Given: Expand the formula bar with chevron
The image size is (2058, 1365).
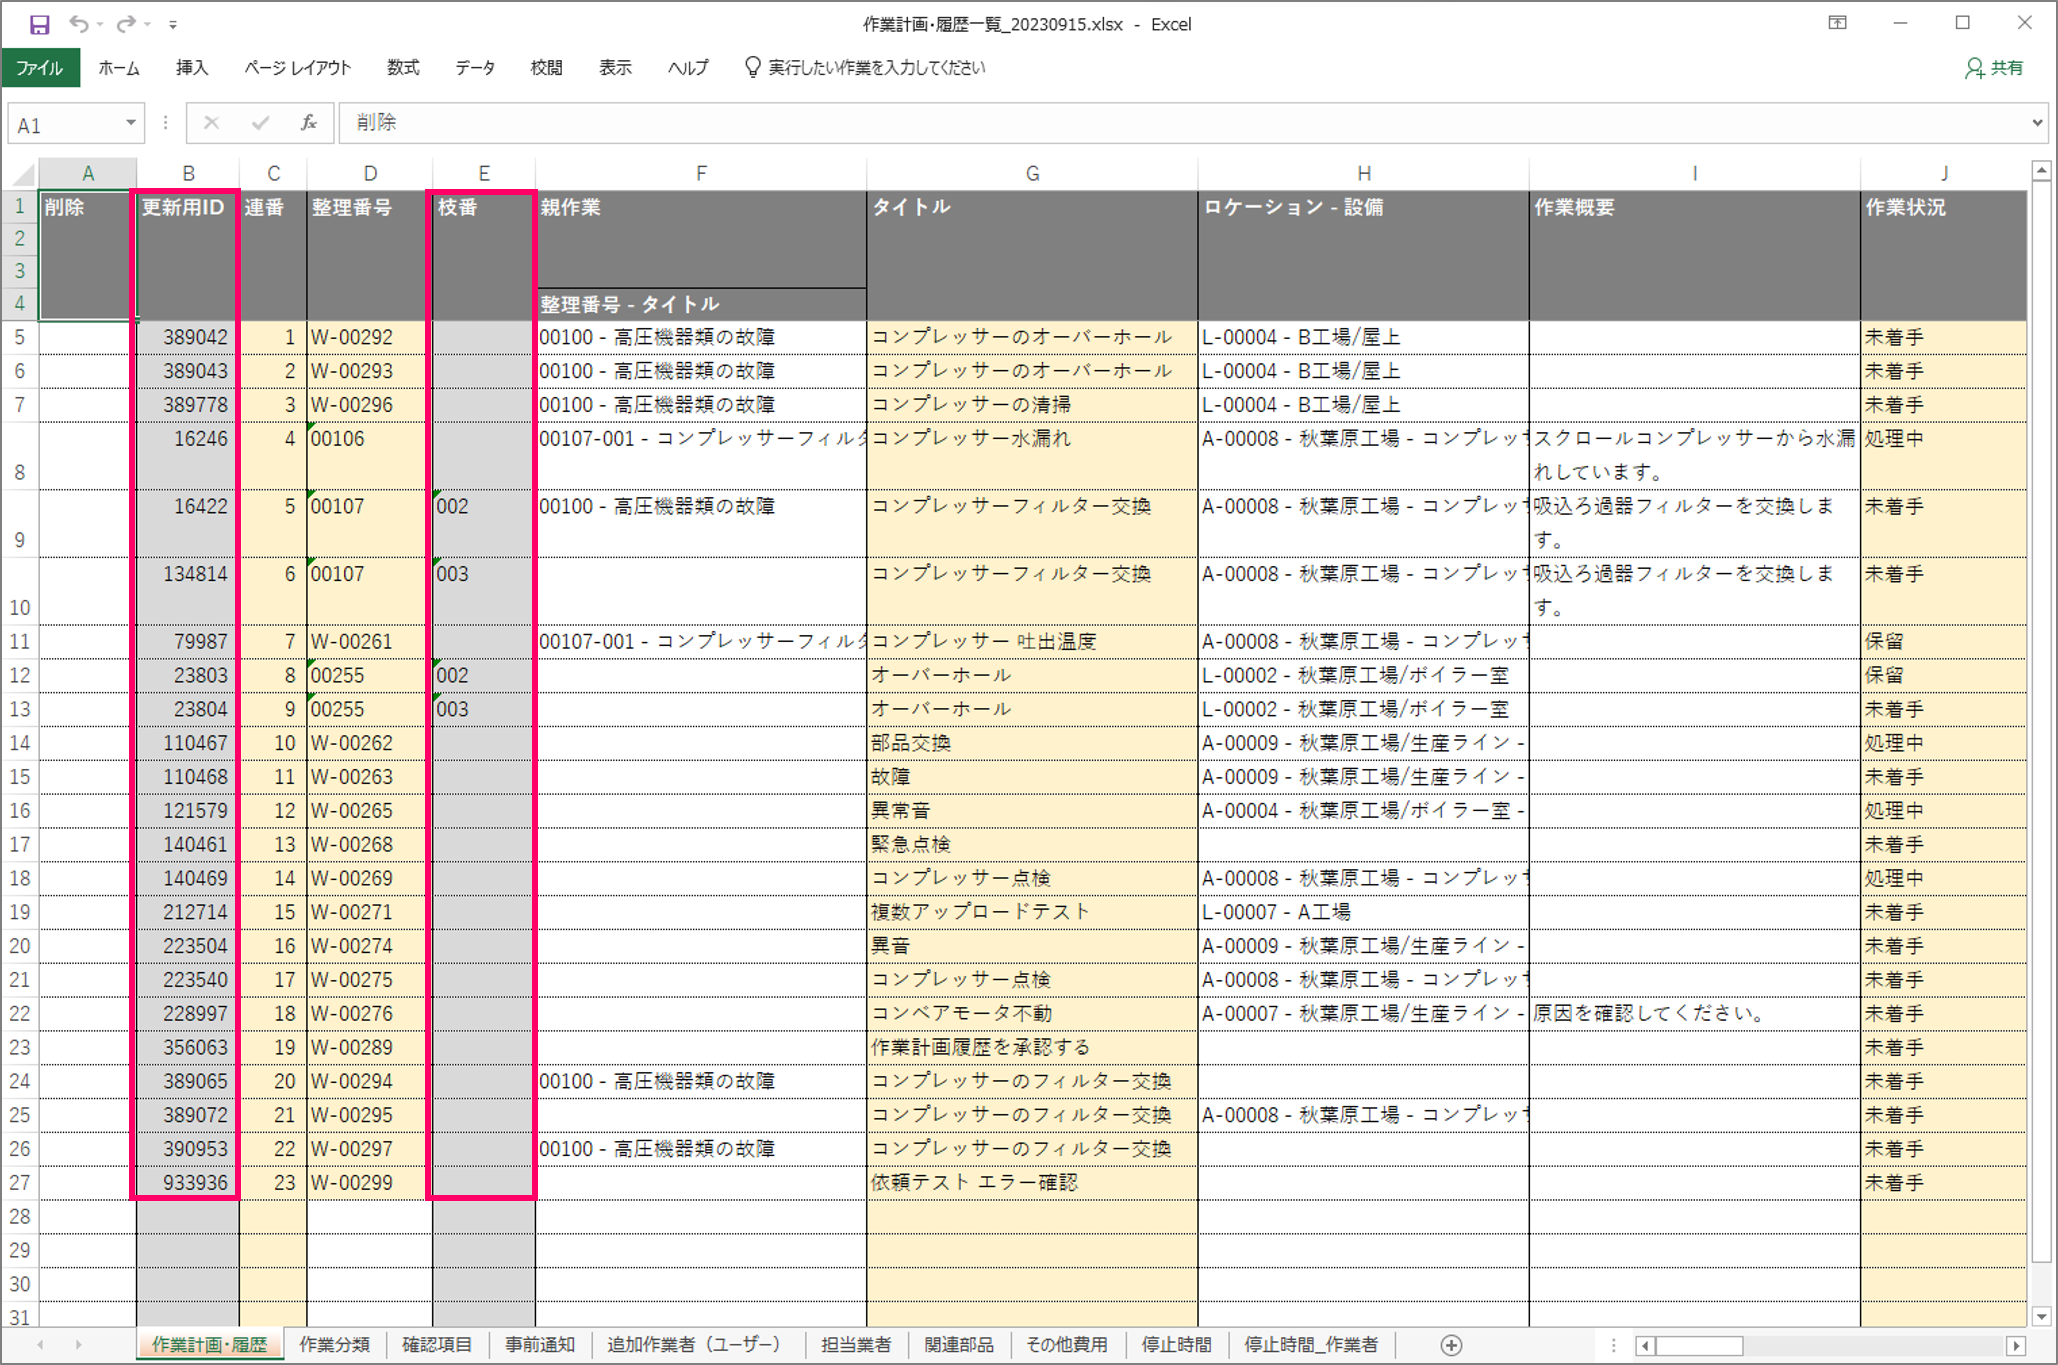Looking at the screenshot, I should 2037,123.
